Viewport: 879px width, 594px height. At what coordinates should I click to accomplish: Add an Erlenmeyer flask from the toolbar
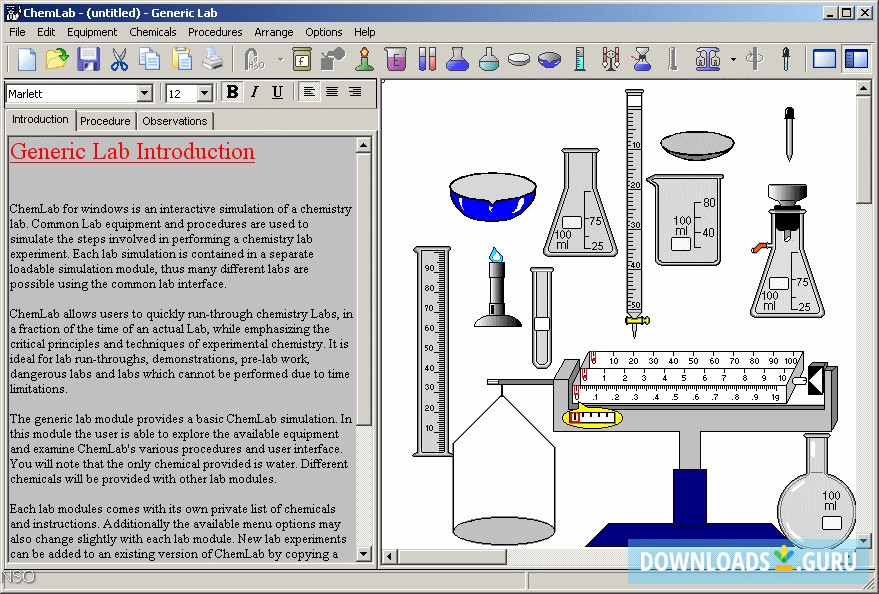[x=457, y=59]
